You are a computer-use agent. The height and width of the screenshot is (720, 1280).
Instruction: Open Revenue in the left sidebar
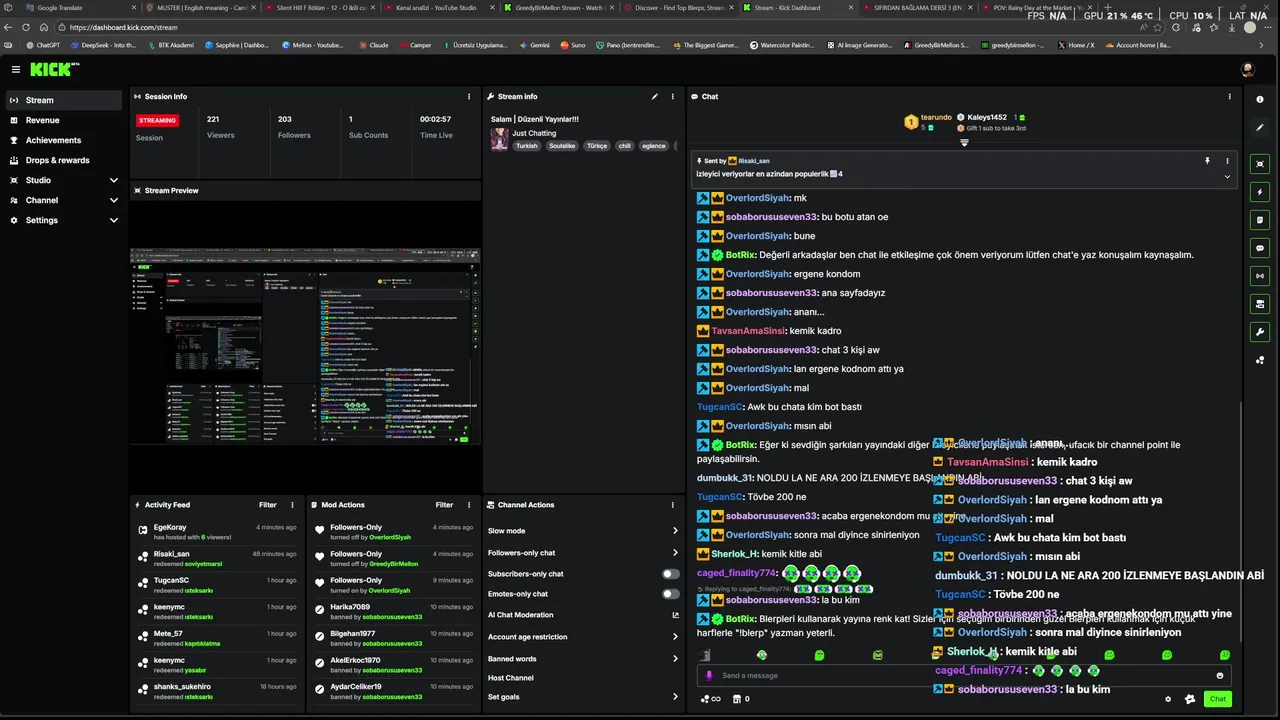click(64, 120)
